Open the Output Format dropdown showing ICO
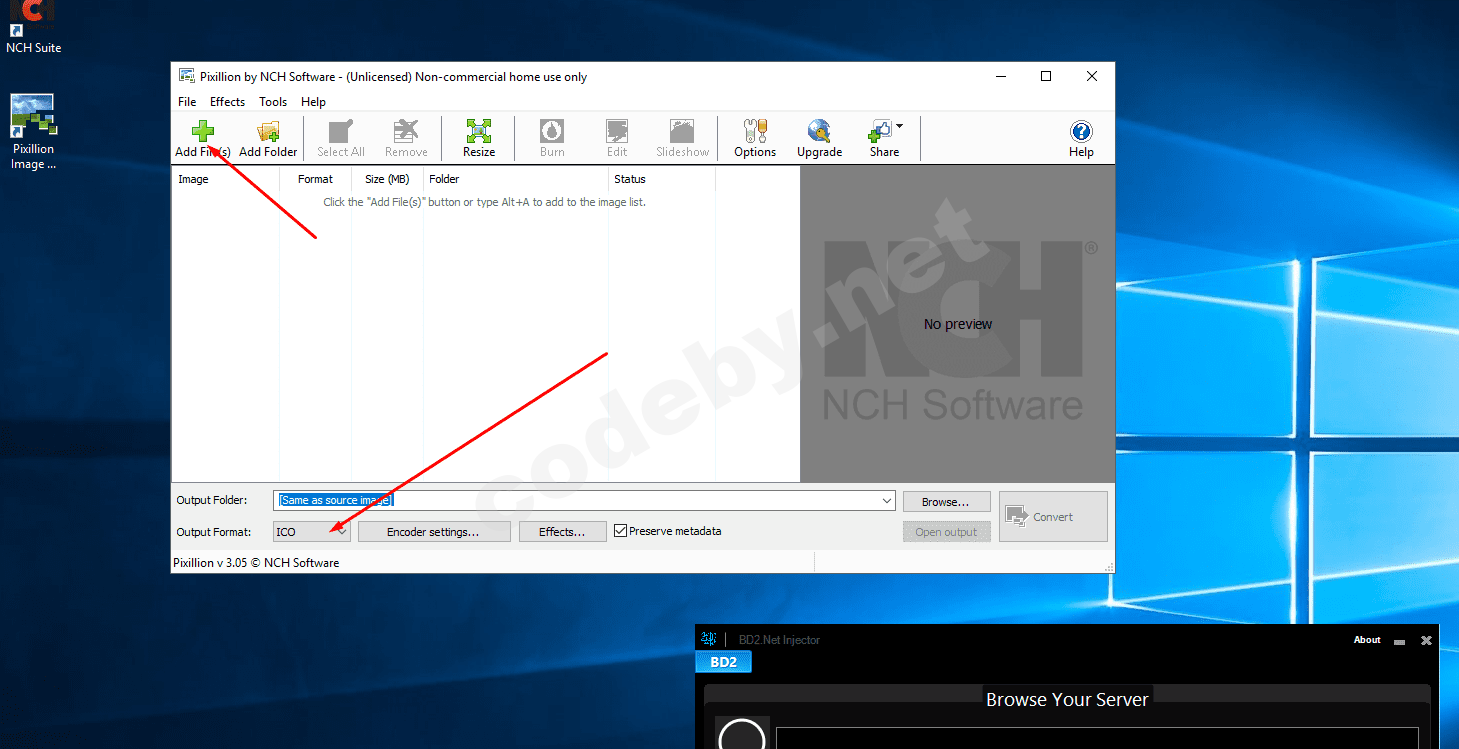Image resolution: width=1459 pixels, height=749 pixels. pyautogui.click(x=312, y=532)
